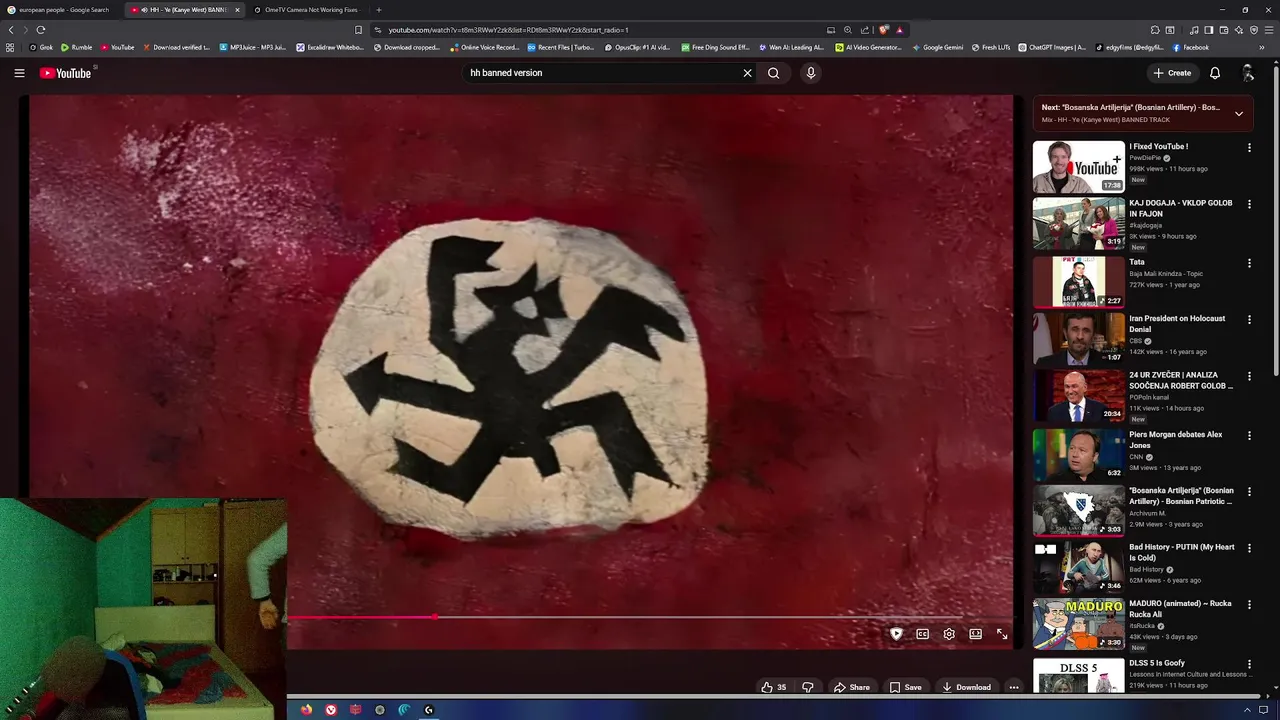Open a new browser tab with plus
This screenshot has height=720, width=1280.
[x=378, y=9]
